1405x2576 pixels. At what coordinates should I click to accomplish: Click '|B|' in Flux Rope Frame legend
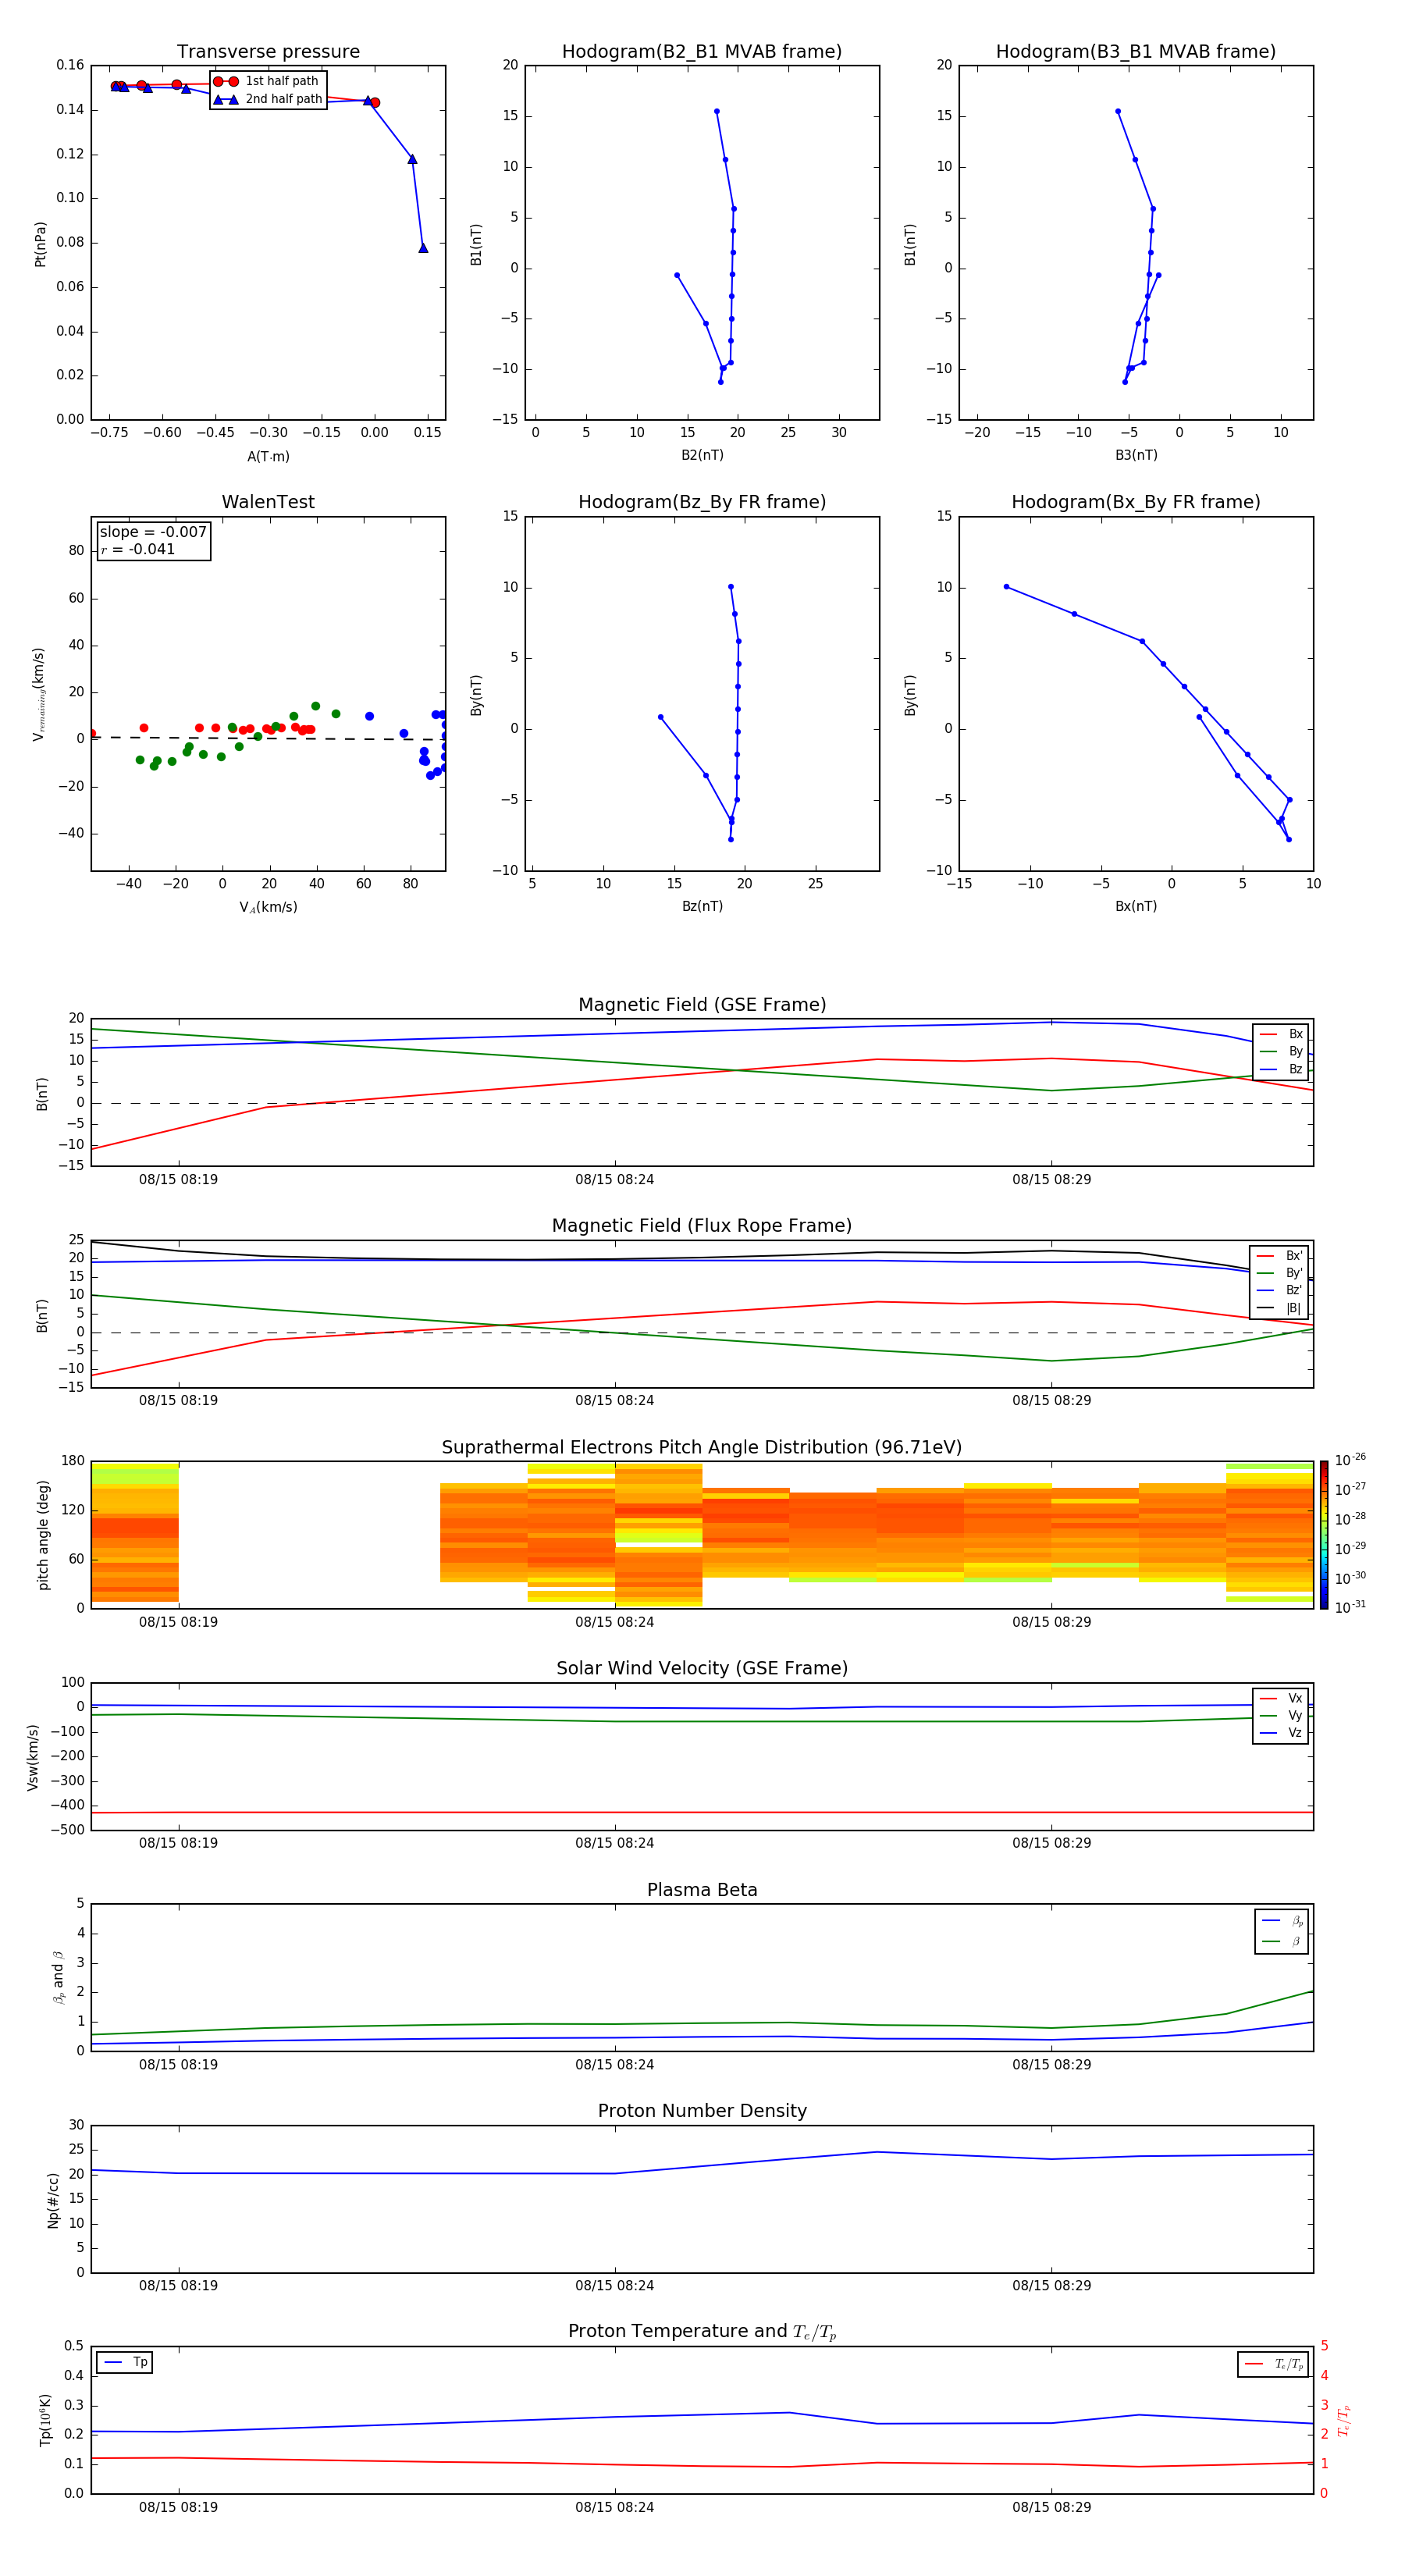tap(1280, 1308)
